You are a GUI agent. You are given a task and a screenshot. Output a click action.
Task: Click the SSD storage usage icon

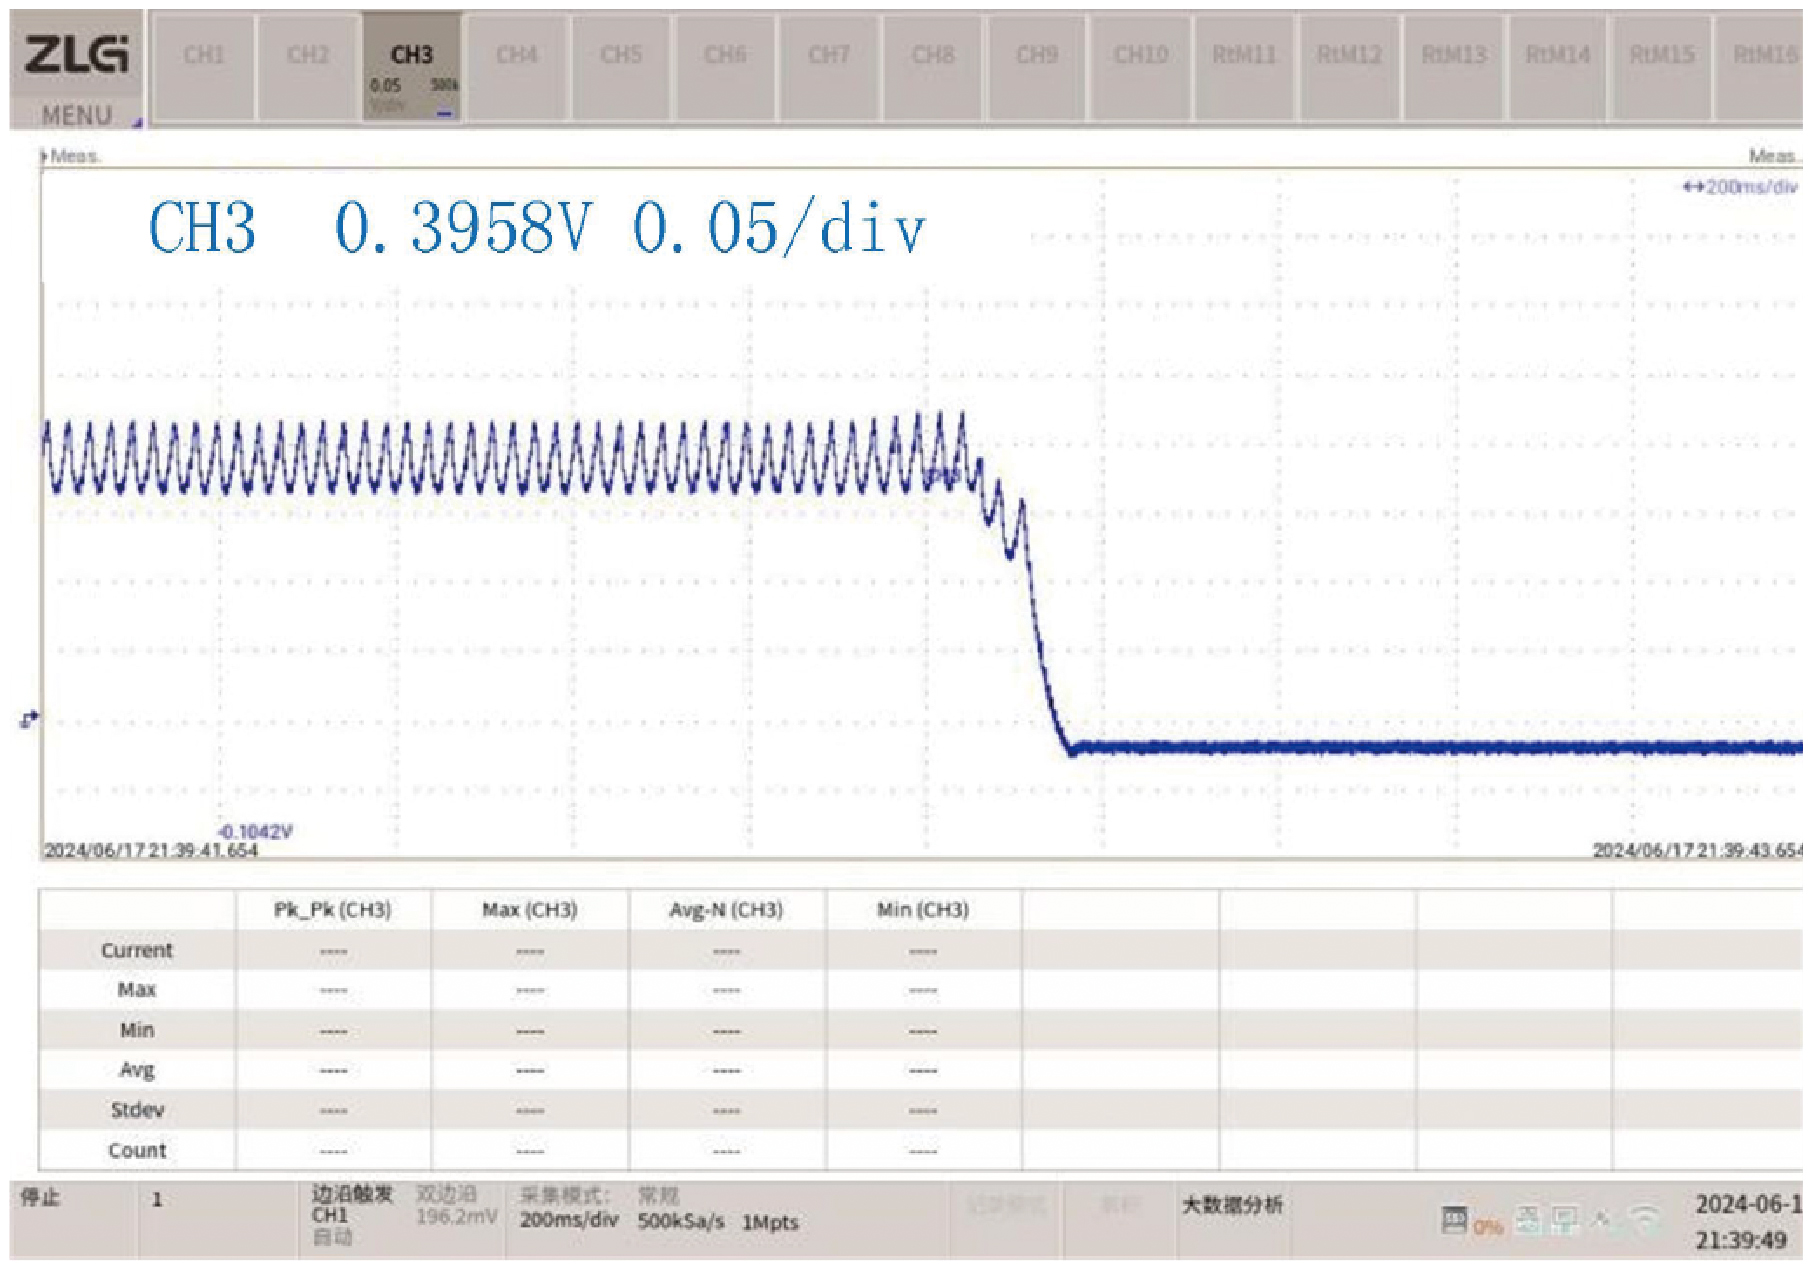[1454, 1219]
